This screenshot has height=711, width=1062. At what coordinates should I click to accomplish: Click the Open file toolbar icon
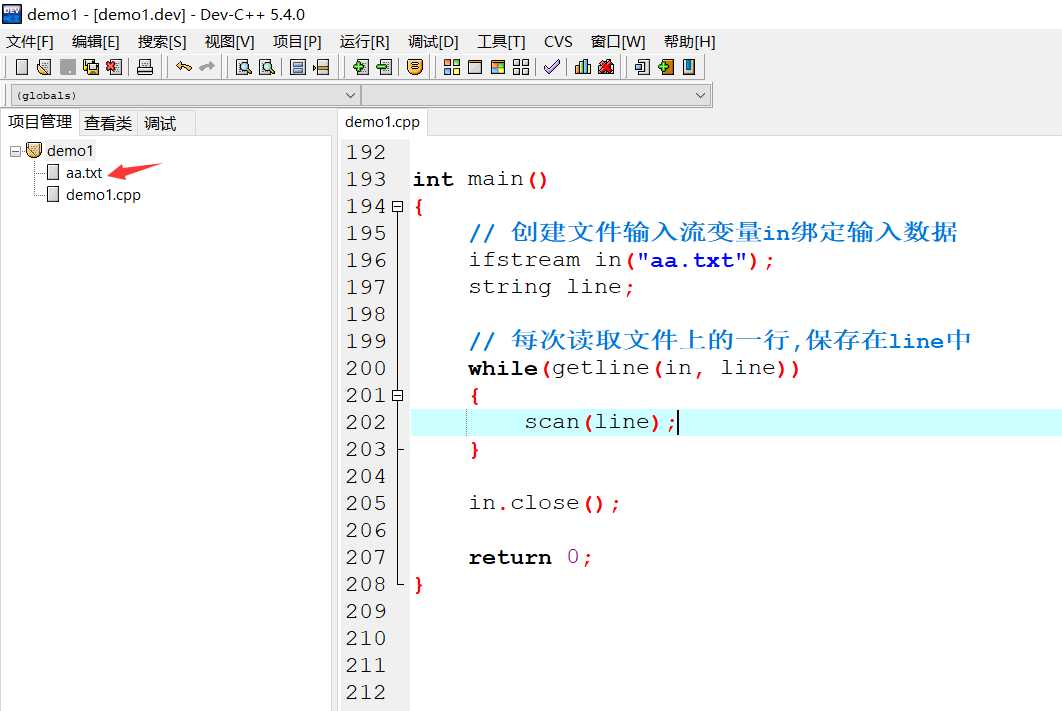(45, 67)
